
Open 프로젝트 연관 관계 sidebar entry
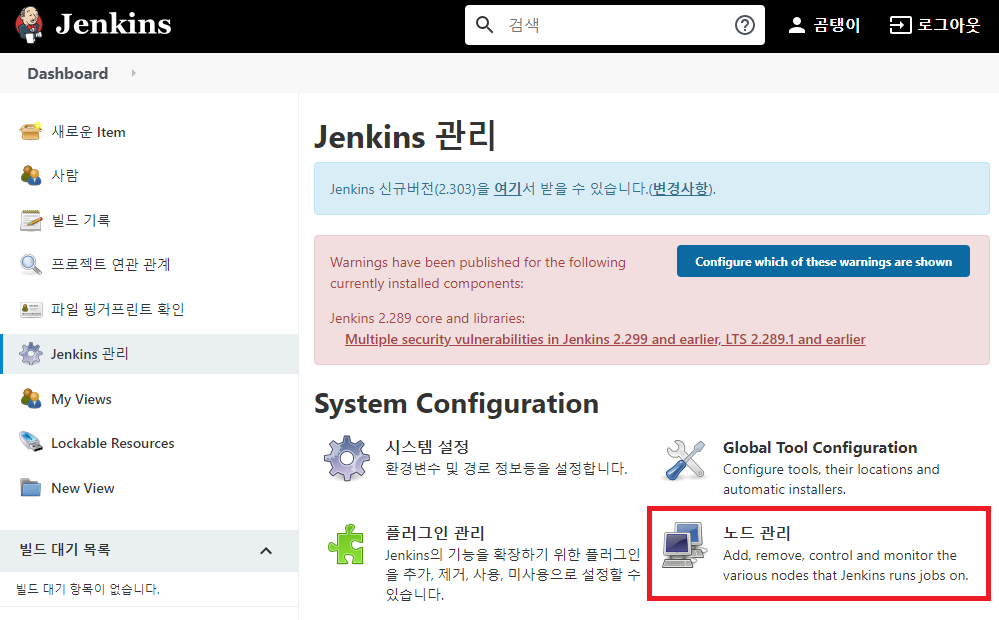111,264
